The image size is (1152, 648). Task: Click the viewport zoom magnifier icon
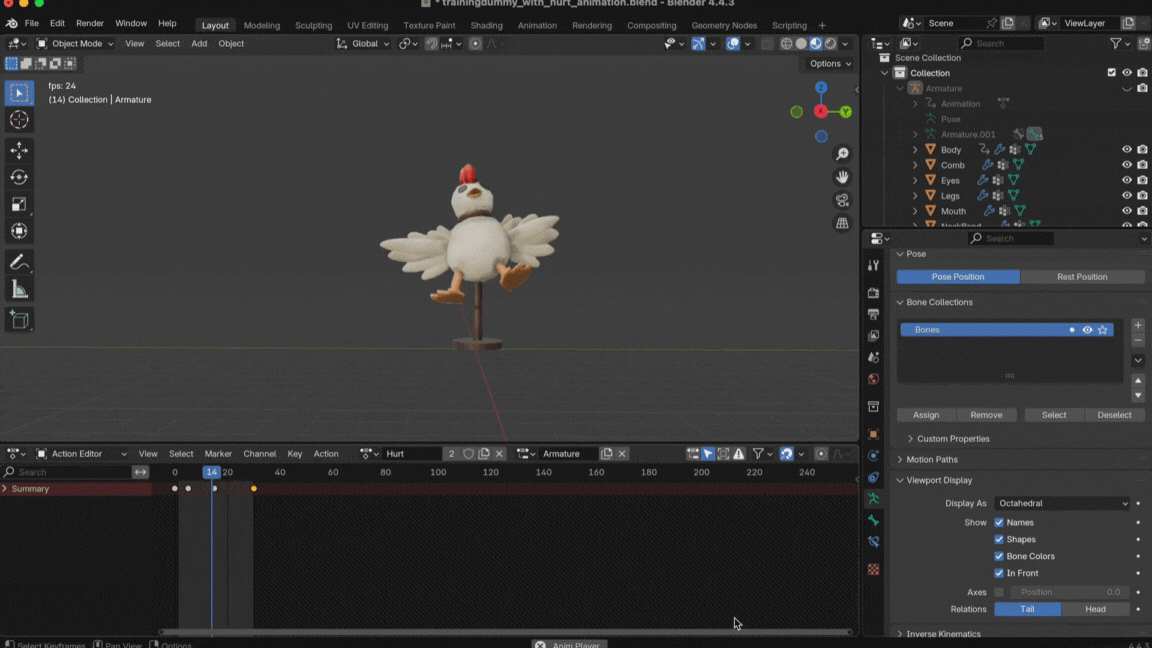(842, 154)
